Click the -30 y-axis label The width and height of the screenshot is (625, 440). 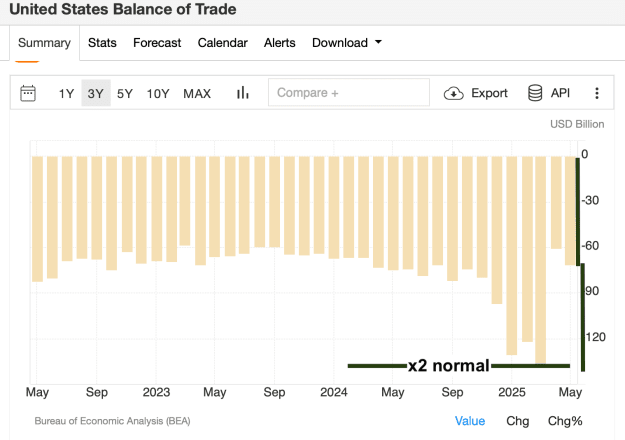[590, 200]
